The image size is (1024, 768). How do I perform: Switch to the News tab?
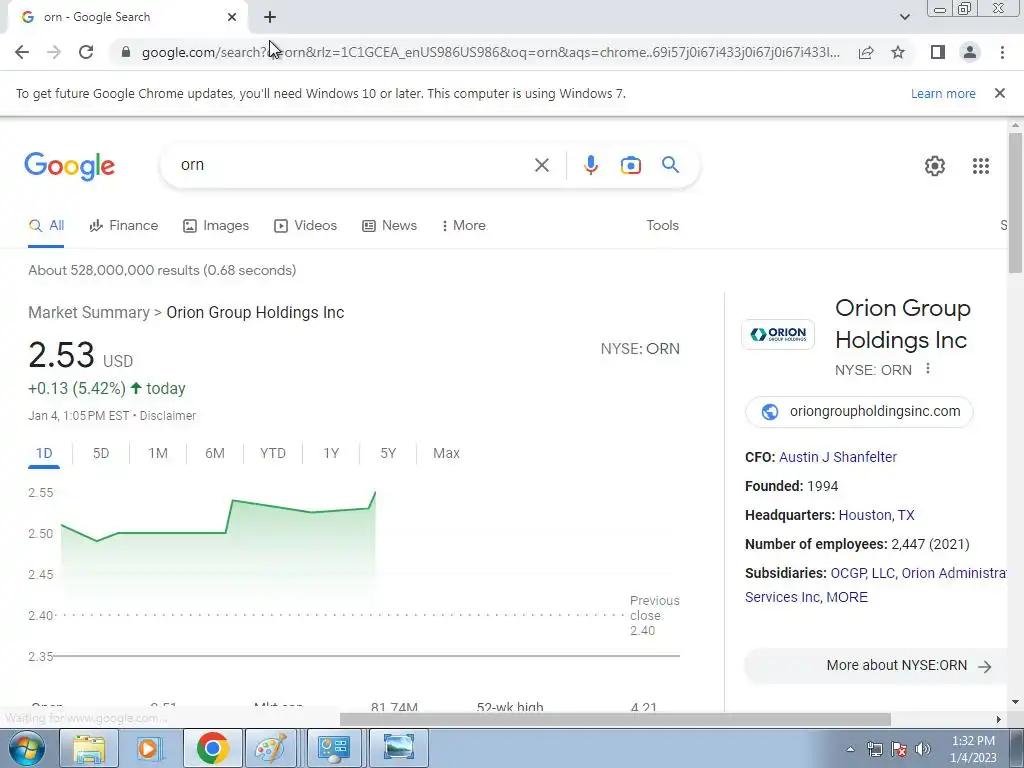click(389, 226)
